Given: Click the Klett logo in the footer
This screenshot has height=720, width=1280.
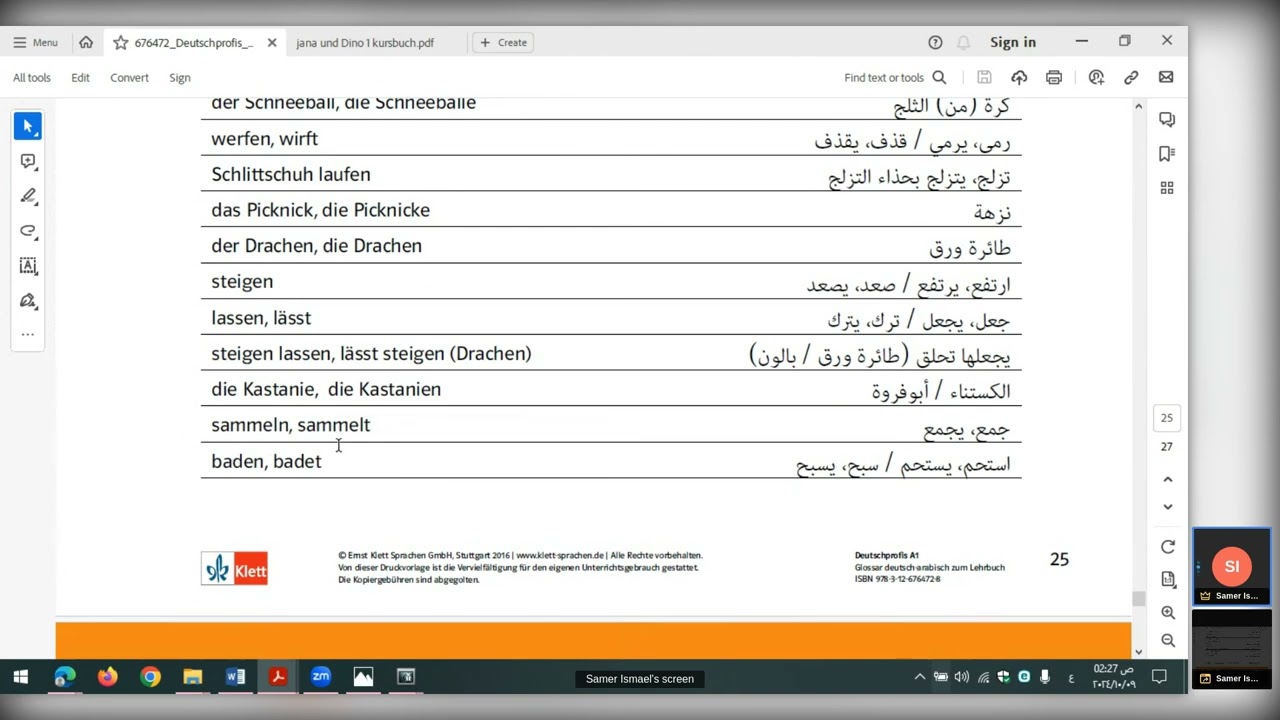Looking at the screenshot, I should (x=234, y=568).
